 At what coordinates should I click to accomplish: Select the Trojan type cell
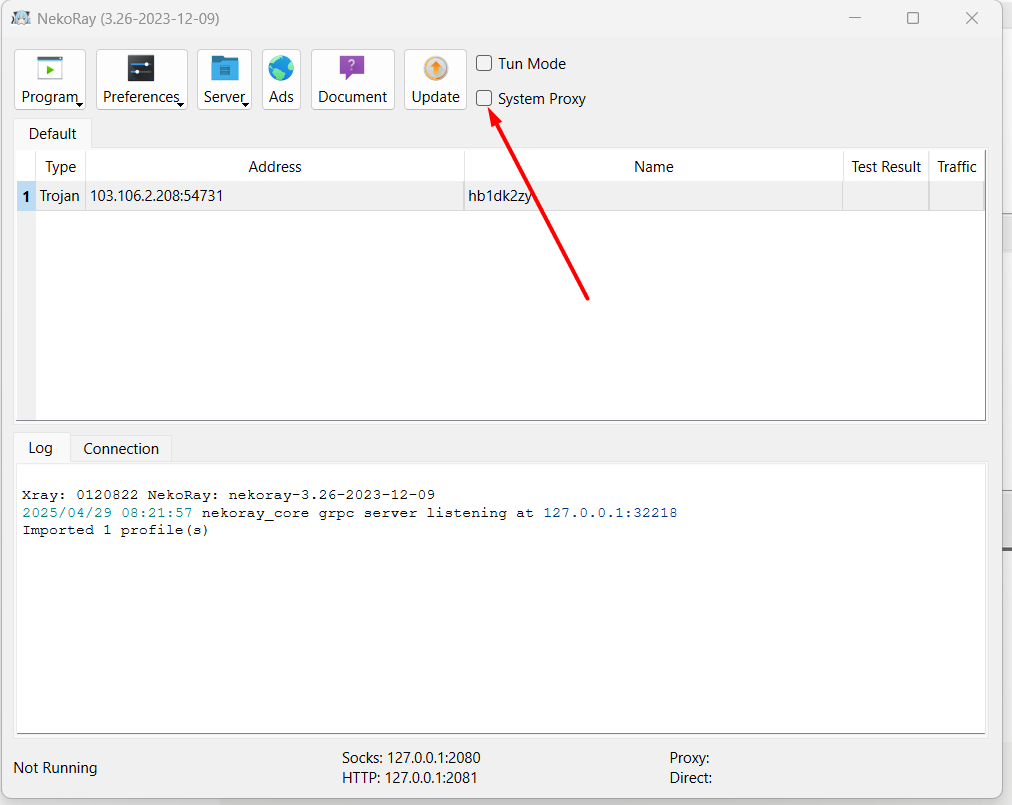[x=61, y=196]
